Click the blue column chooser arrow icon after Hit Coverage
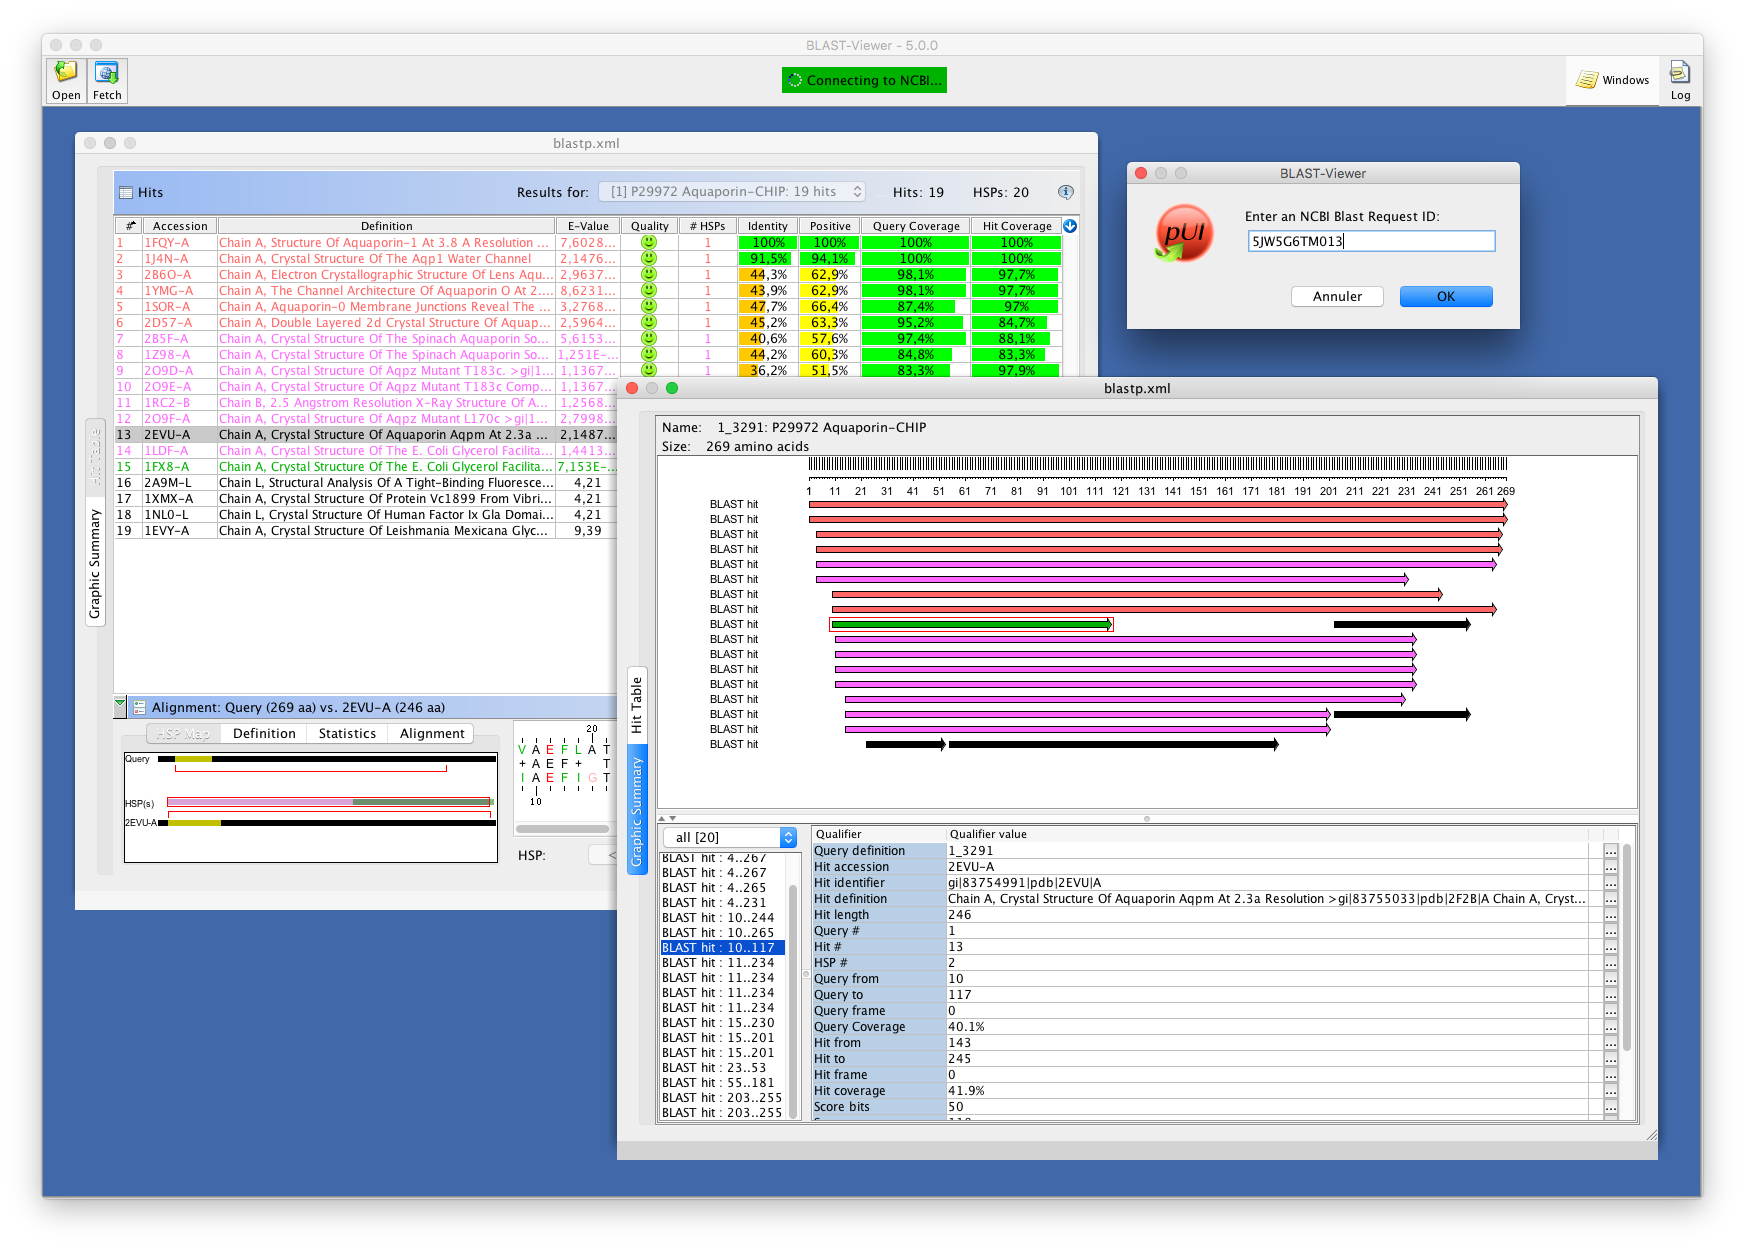 pyautogui.click(x=1070, y=226)
